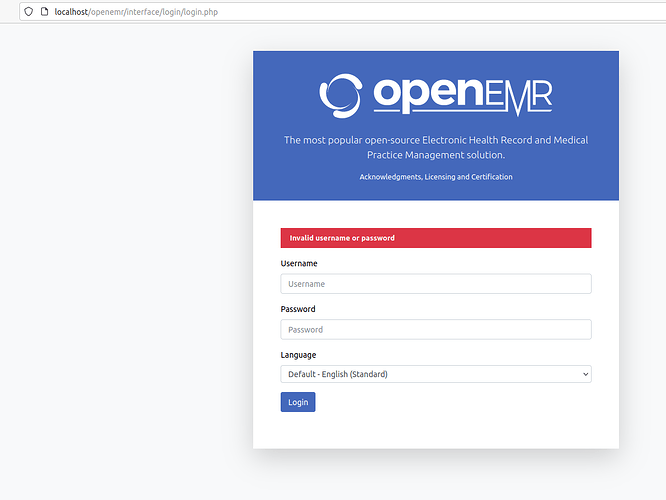The image size is (666, 500).
Task: Open Acknowledgments, Licensing and Certification link
Action: (436, 177)
